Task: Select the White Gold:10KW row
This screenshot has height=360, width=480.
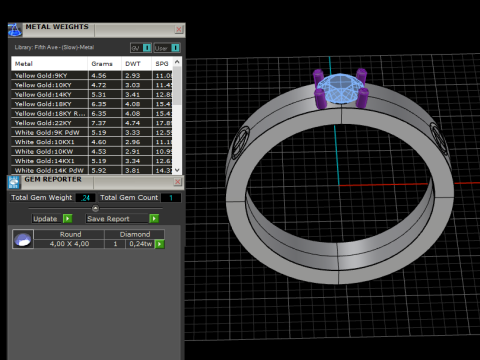Action: click(92, 151)
